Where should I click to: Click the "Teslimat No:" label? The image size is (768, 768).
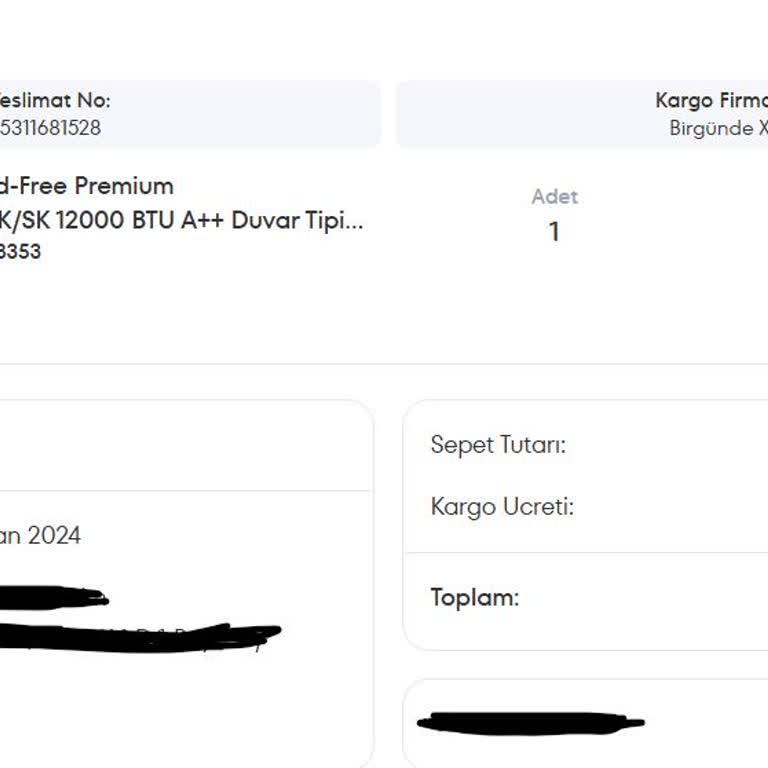[54, 100]
